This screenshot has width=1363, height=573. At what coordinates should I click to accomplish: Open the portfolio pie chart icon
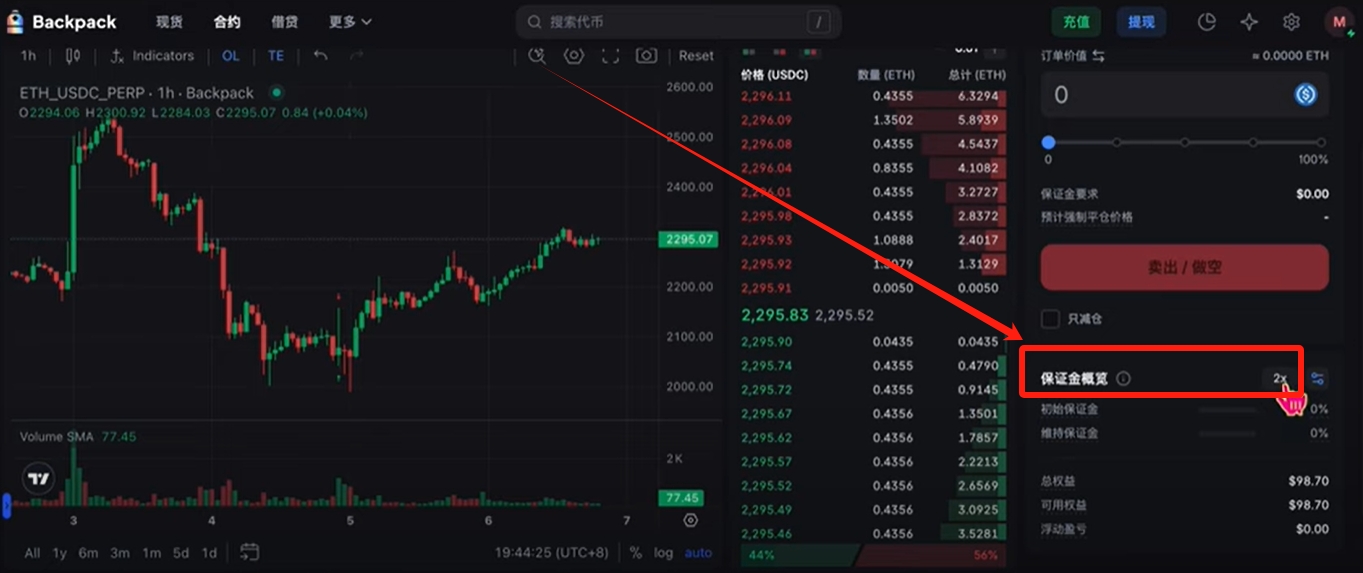(1207, 21)
